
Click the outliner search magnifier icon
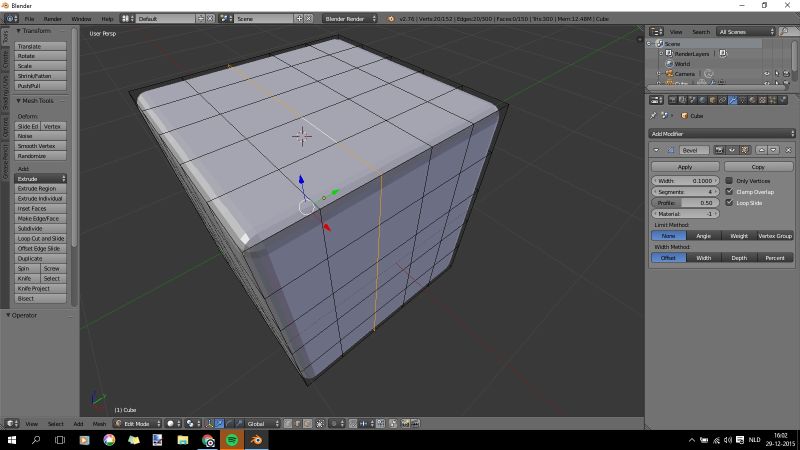(x=785, y=32)
